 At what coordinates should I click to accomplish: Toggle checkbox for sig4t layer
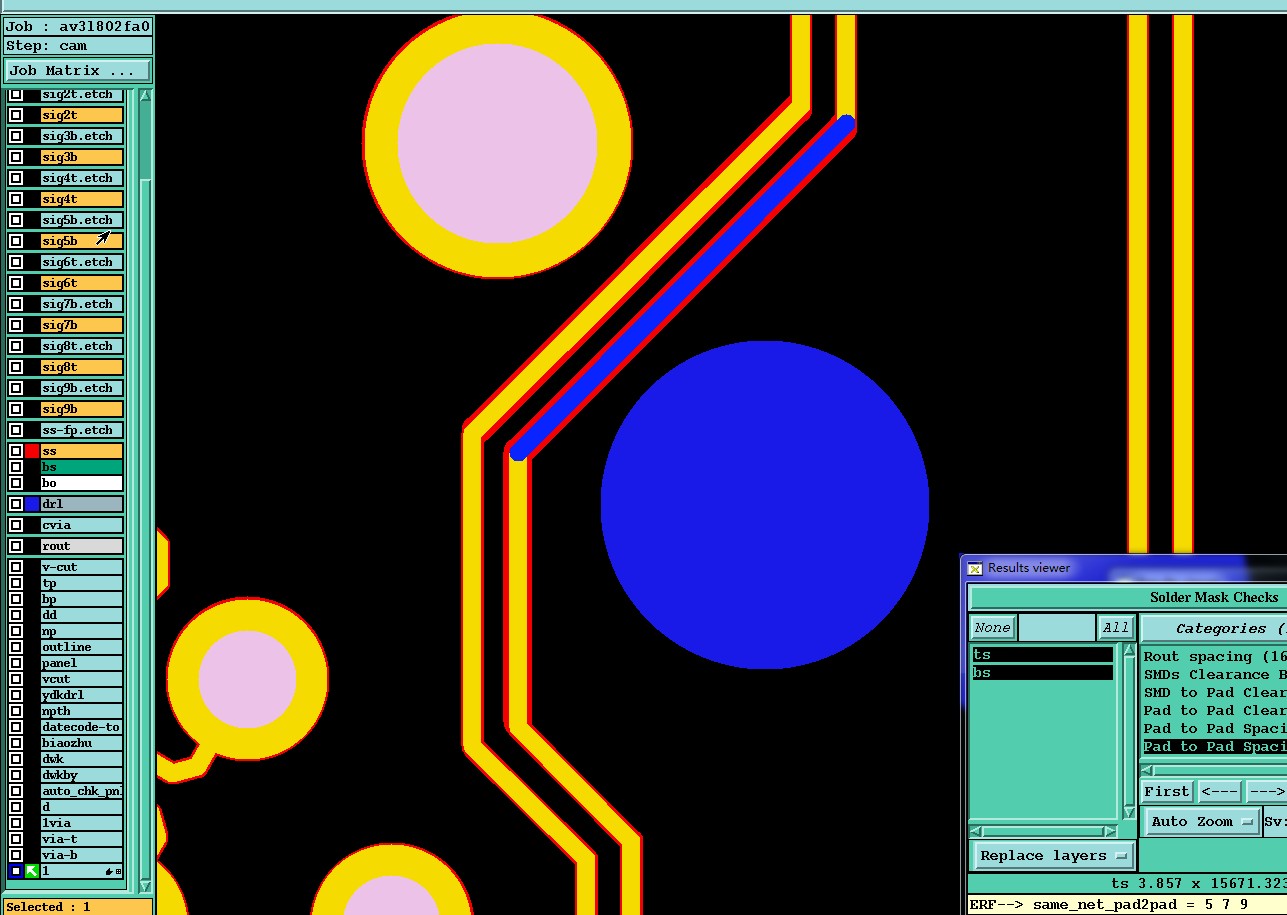pos(16,199)
